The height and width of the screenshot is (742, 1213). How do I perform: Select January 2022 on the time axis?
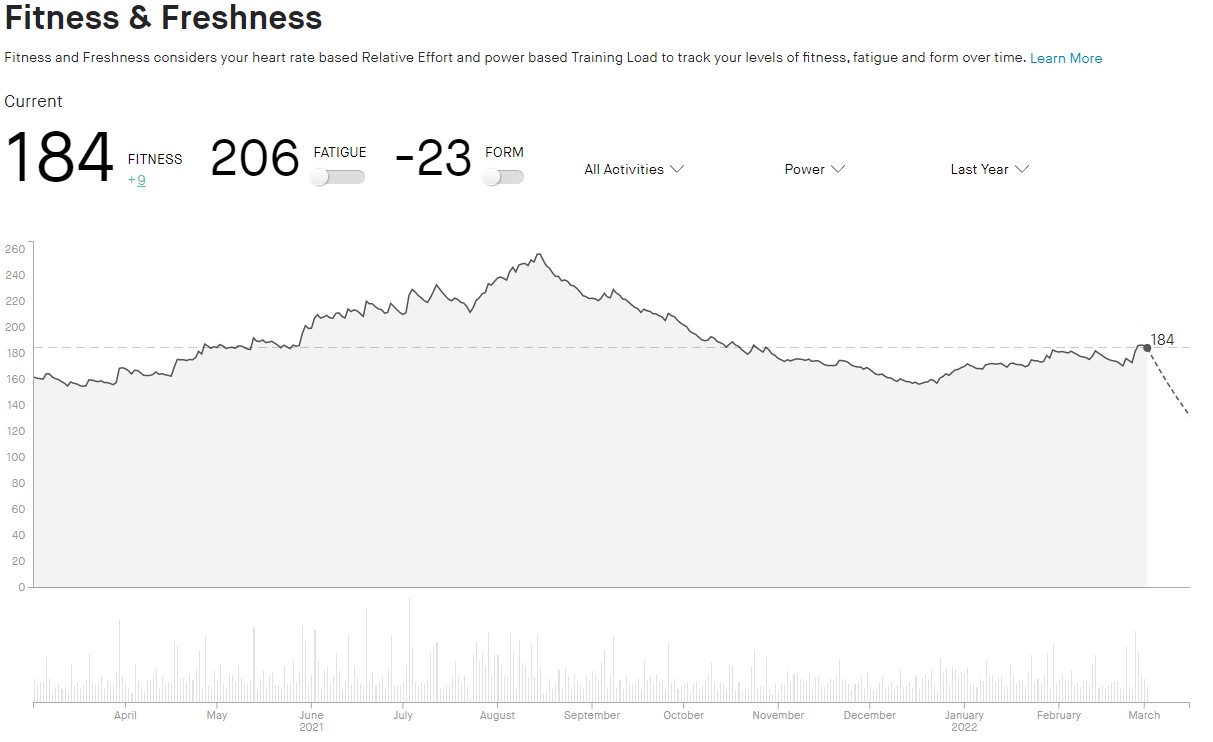[964, 720]
